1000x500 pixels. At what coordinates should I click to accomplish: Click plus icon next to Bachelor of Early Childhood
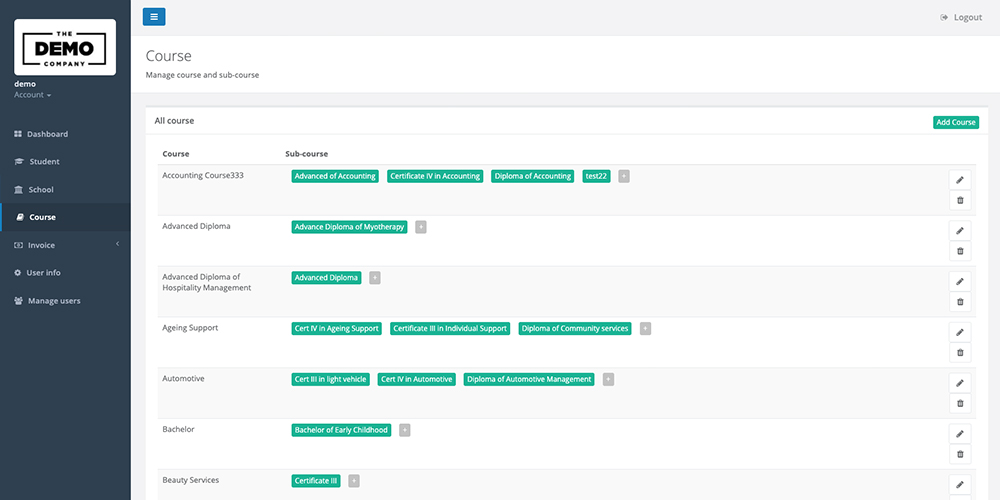405,430
